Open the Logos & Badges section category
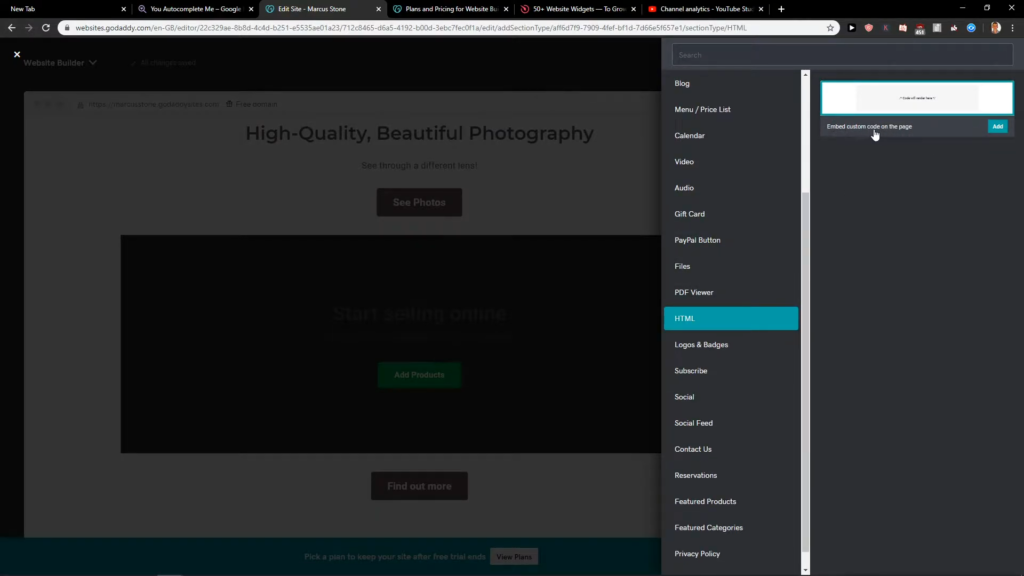This screenshot has width=1024, height=576. (701, 345)
